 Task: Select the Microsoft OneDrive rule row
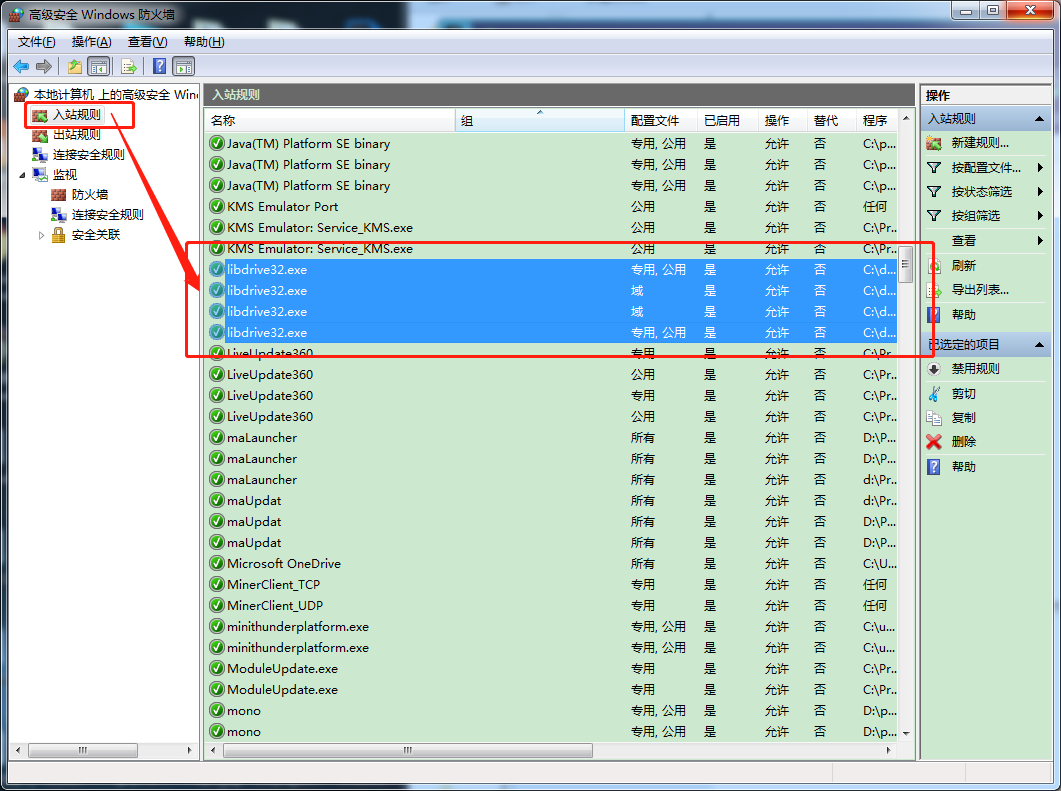(552, 564)
